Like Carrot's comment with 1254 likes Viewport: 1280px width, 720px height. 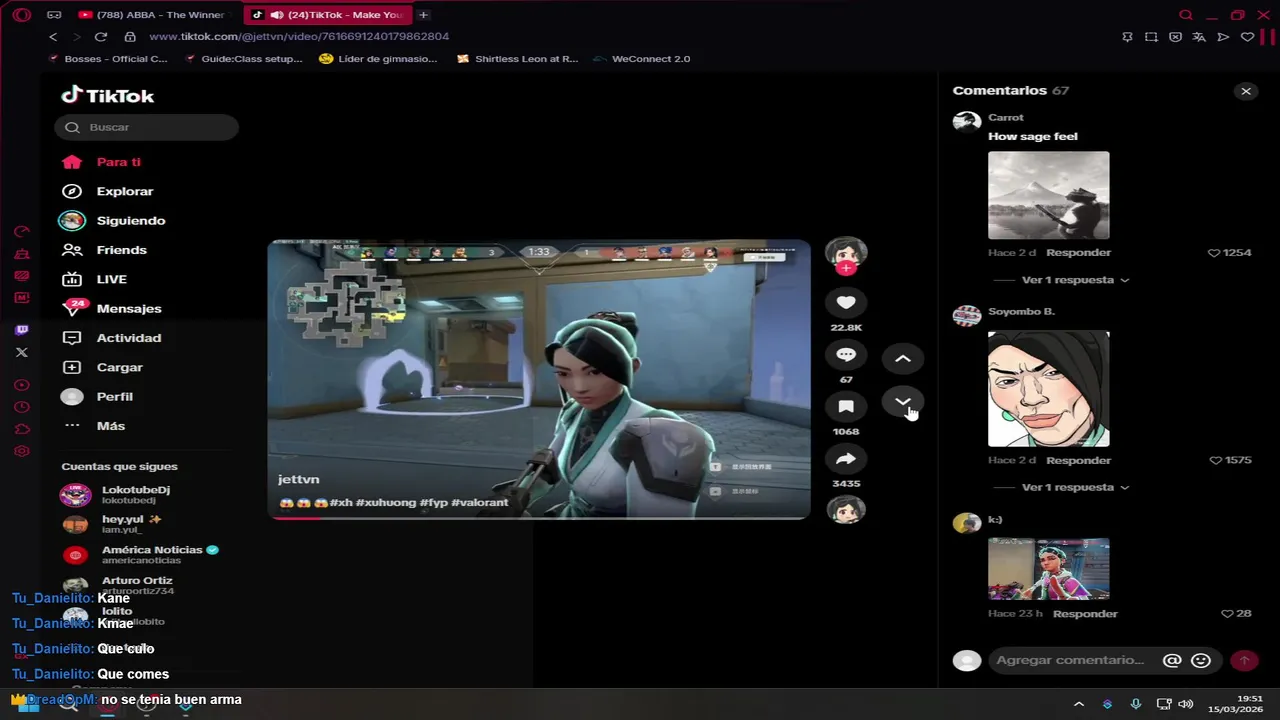tap(1214, 253)
